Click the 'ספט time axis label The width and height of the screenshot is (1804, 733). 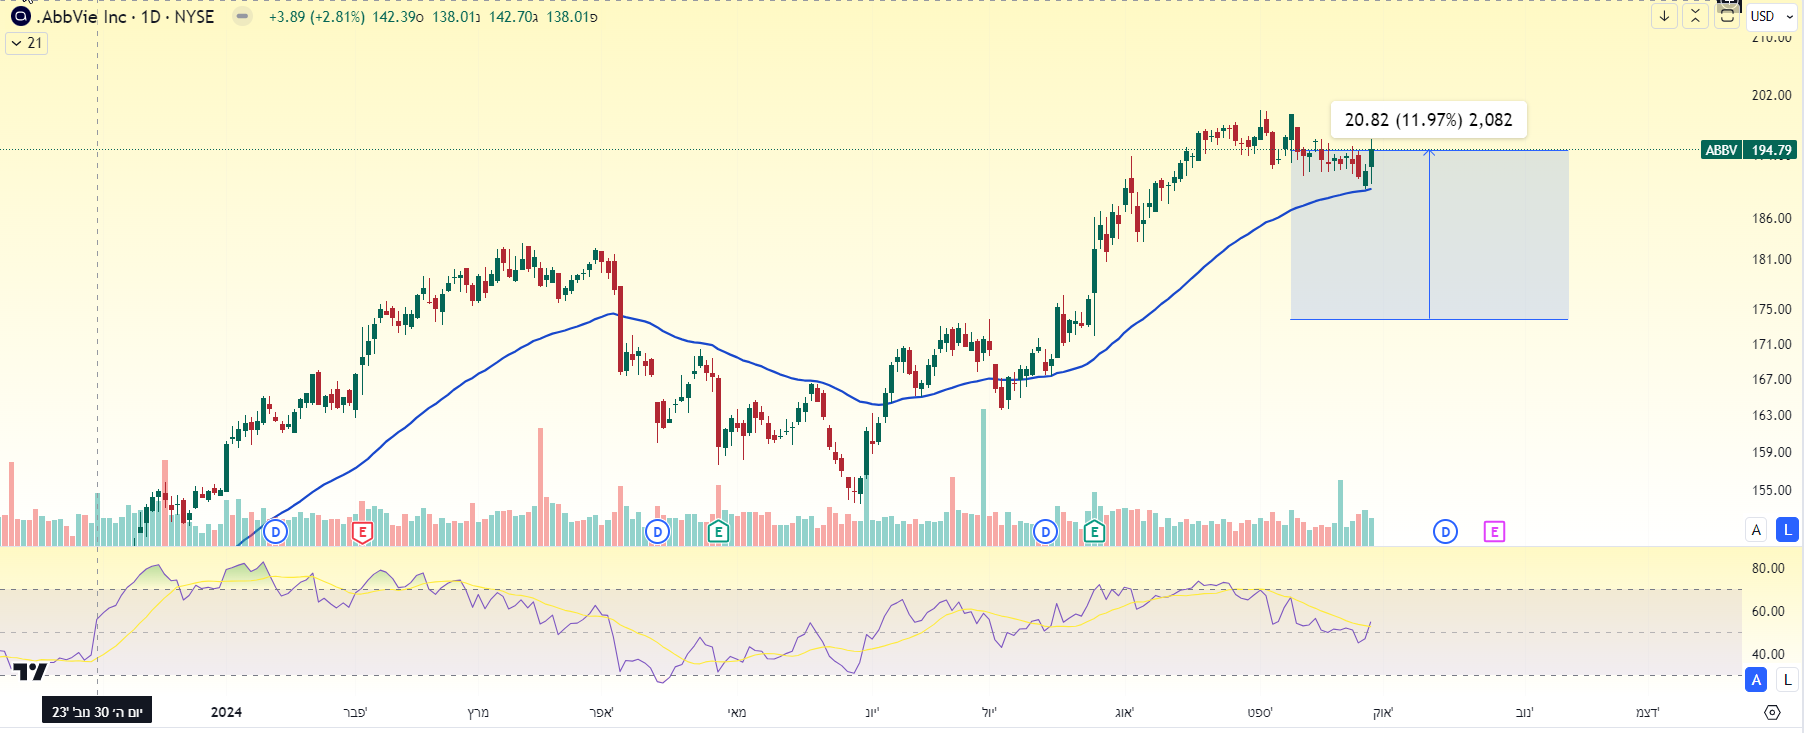[1260, 712]
